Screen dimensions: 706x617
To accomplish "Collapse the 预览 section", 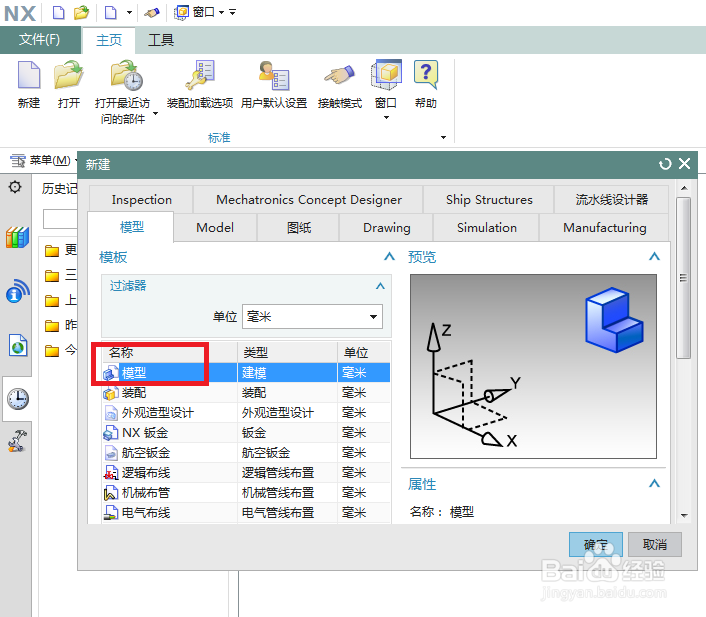I will point(654,257).
